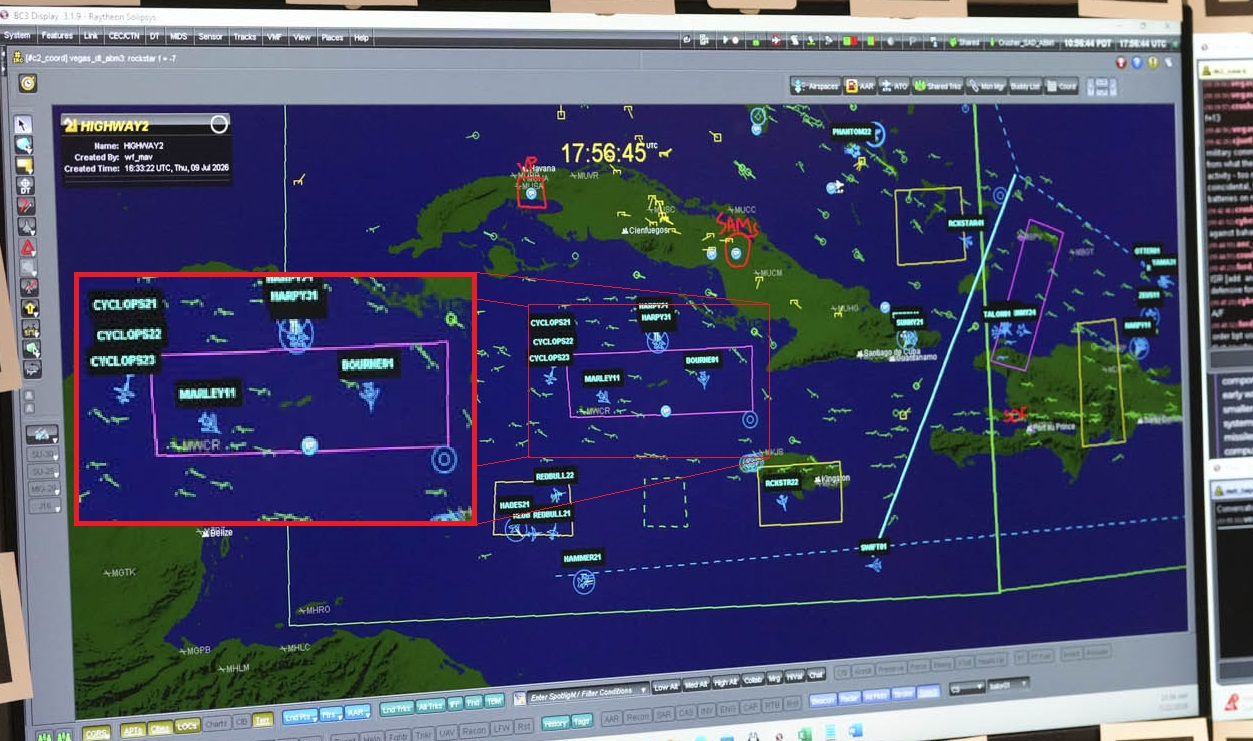The image size is (1253, 741).
Task: Toggle the LOCs overlay button
Action: click(x=187, y=726)
